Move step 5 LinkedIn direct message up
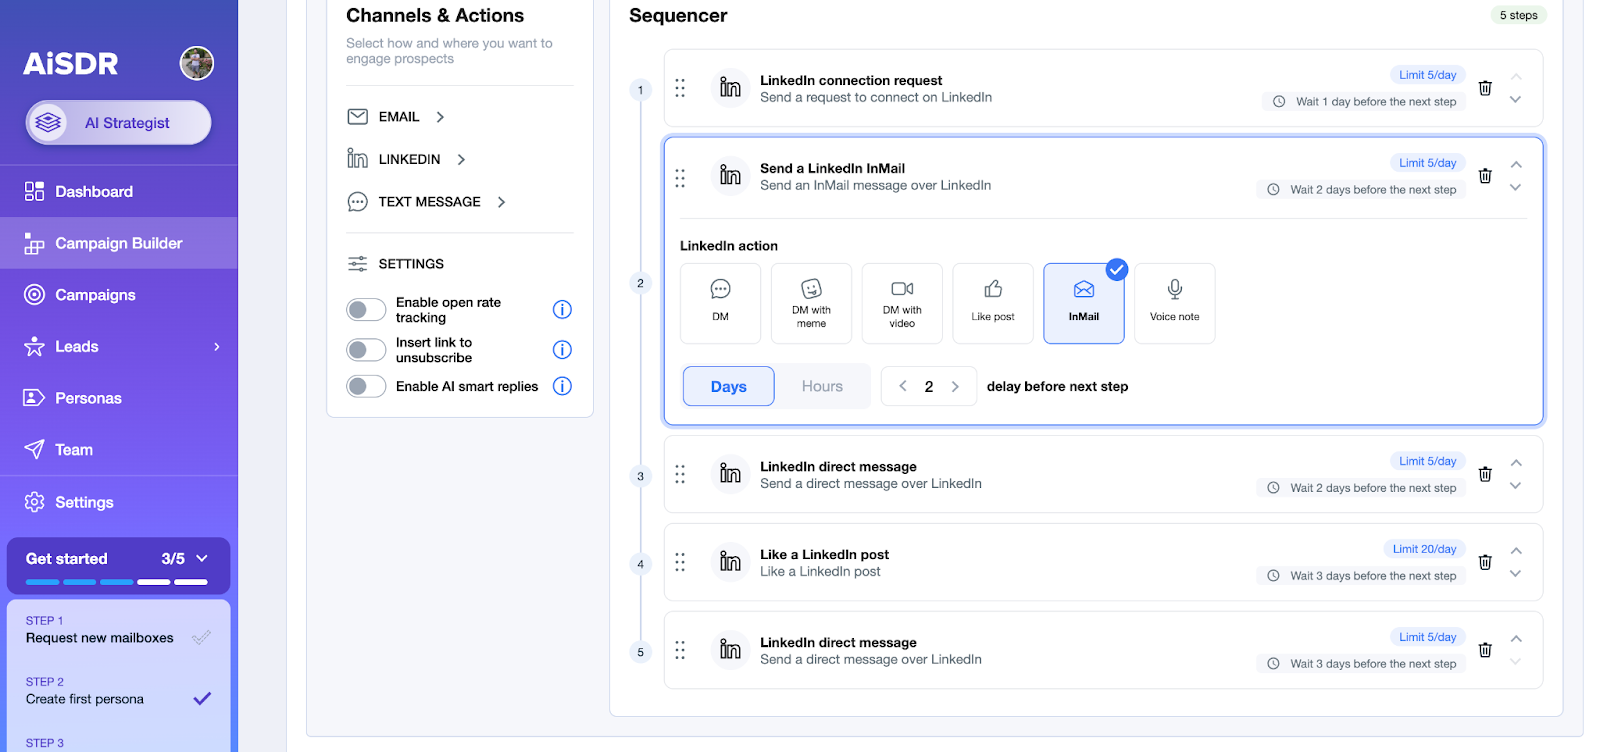 [x=1516, y=639]
